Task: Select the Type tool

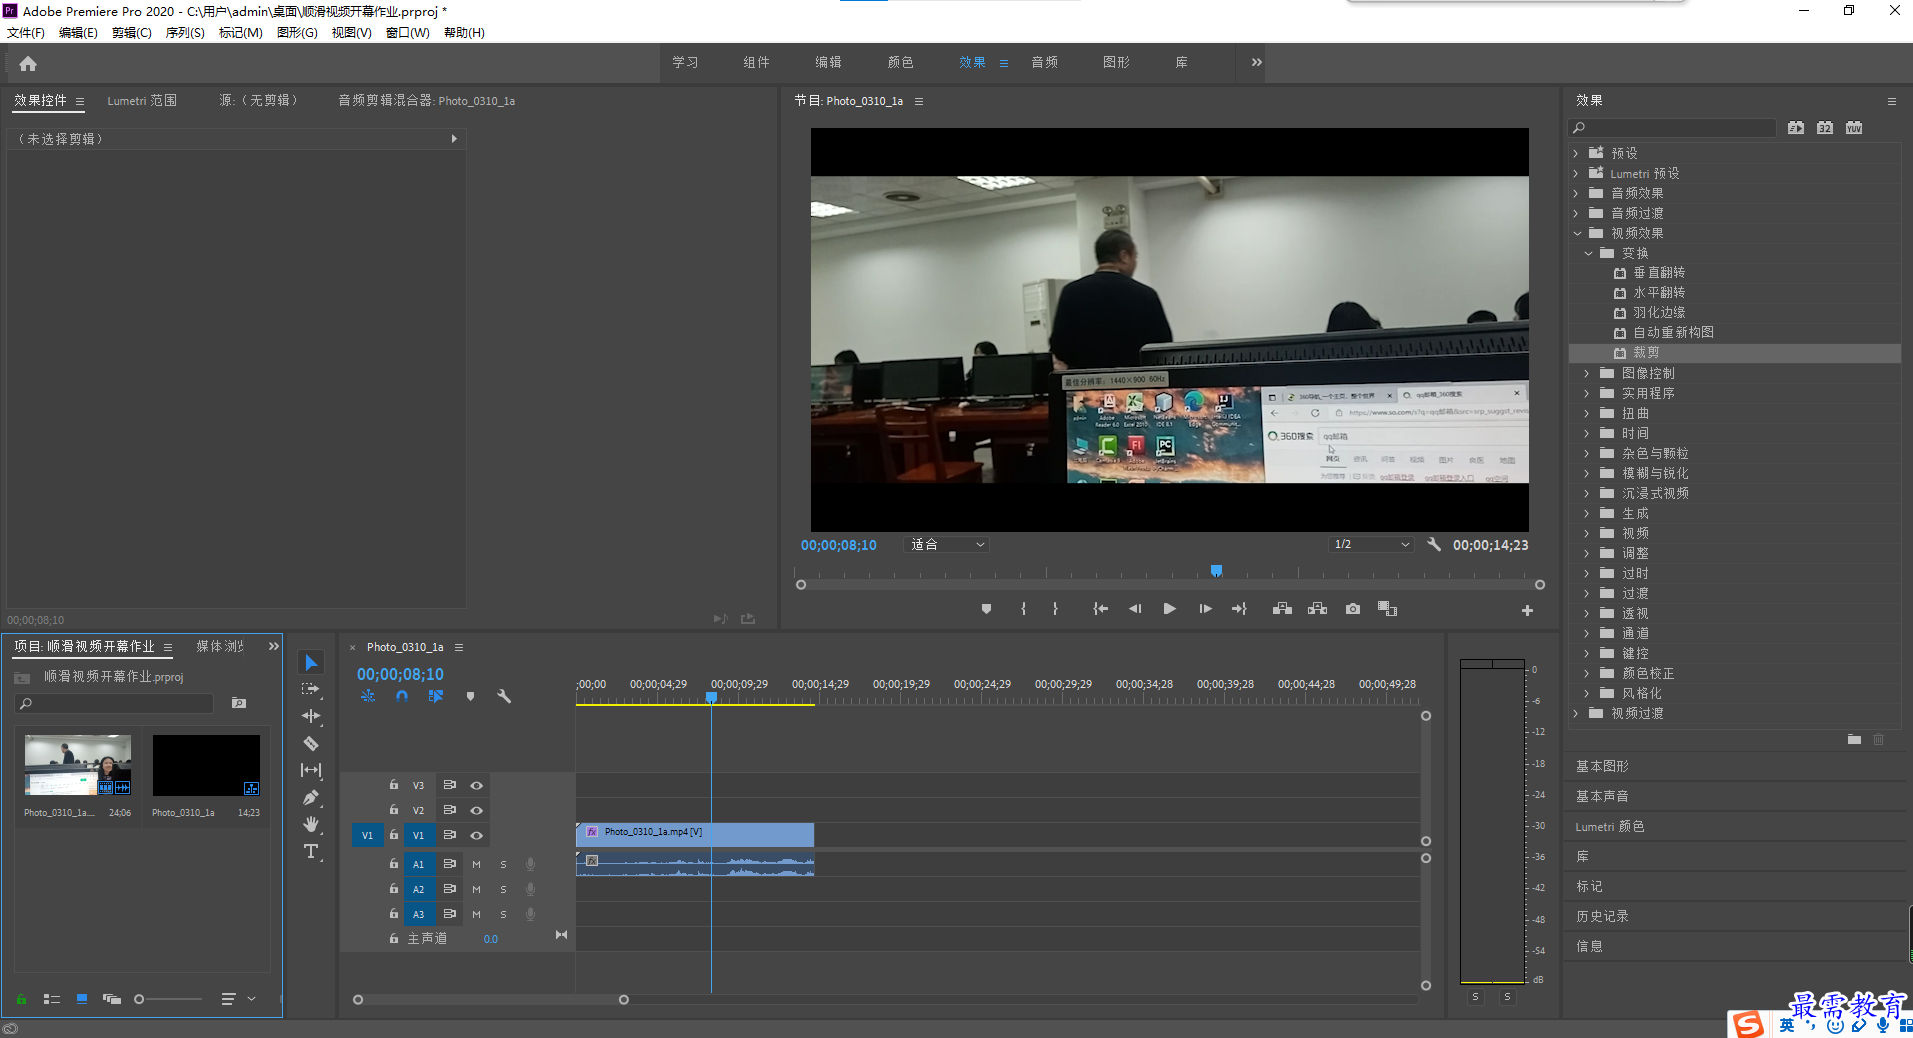Action: tap(311, 851)
